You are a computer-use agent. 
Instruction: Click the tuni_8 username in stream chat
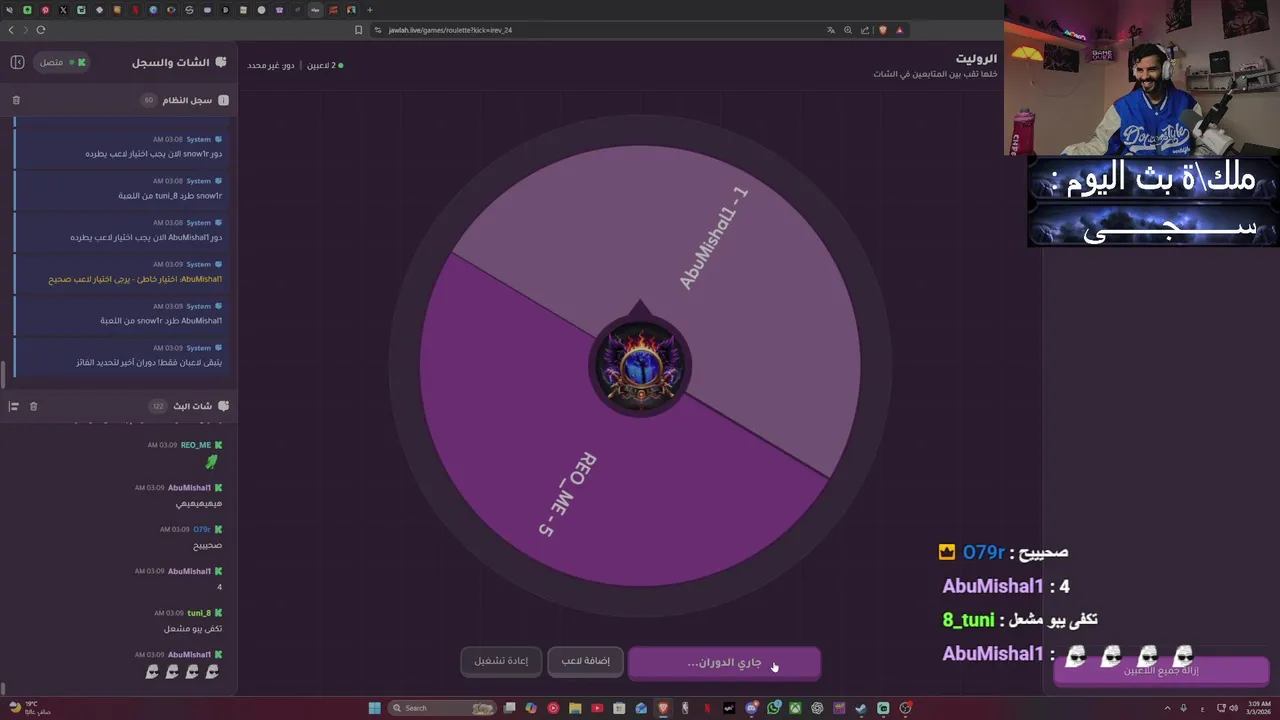[x=199, y=613]
